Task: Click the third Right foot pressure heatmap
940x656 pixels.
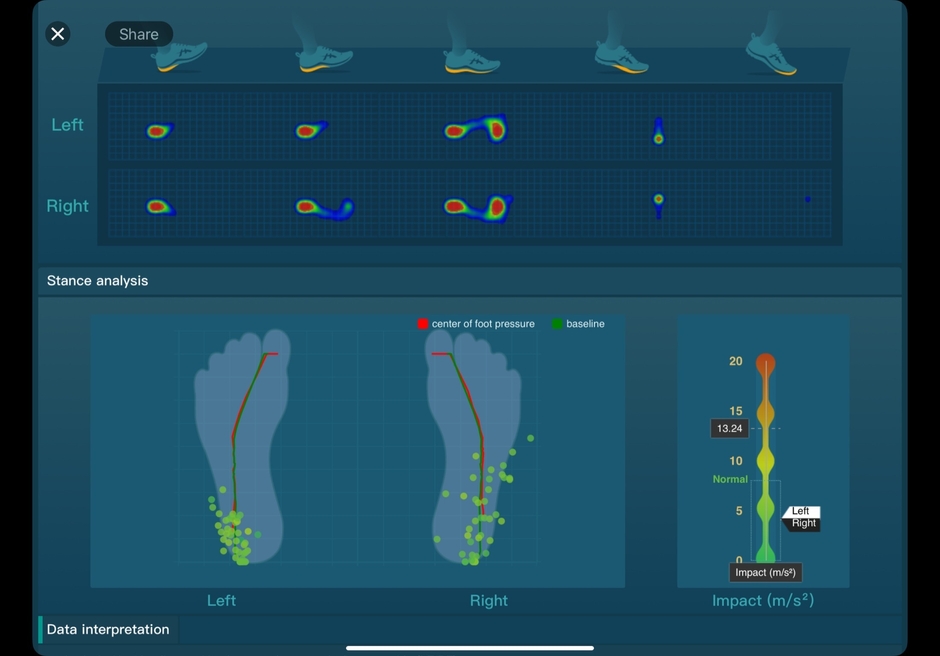Action: pyautogui.click(x=478, y=207)
